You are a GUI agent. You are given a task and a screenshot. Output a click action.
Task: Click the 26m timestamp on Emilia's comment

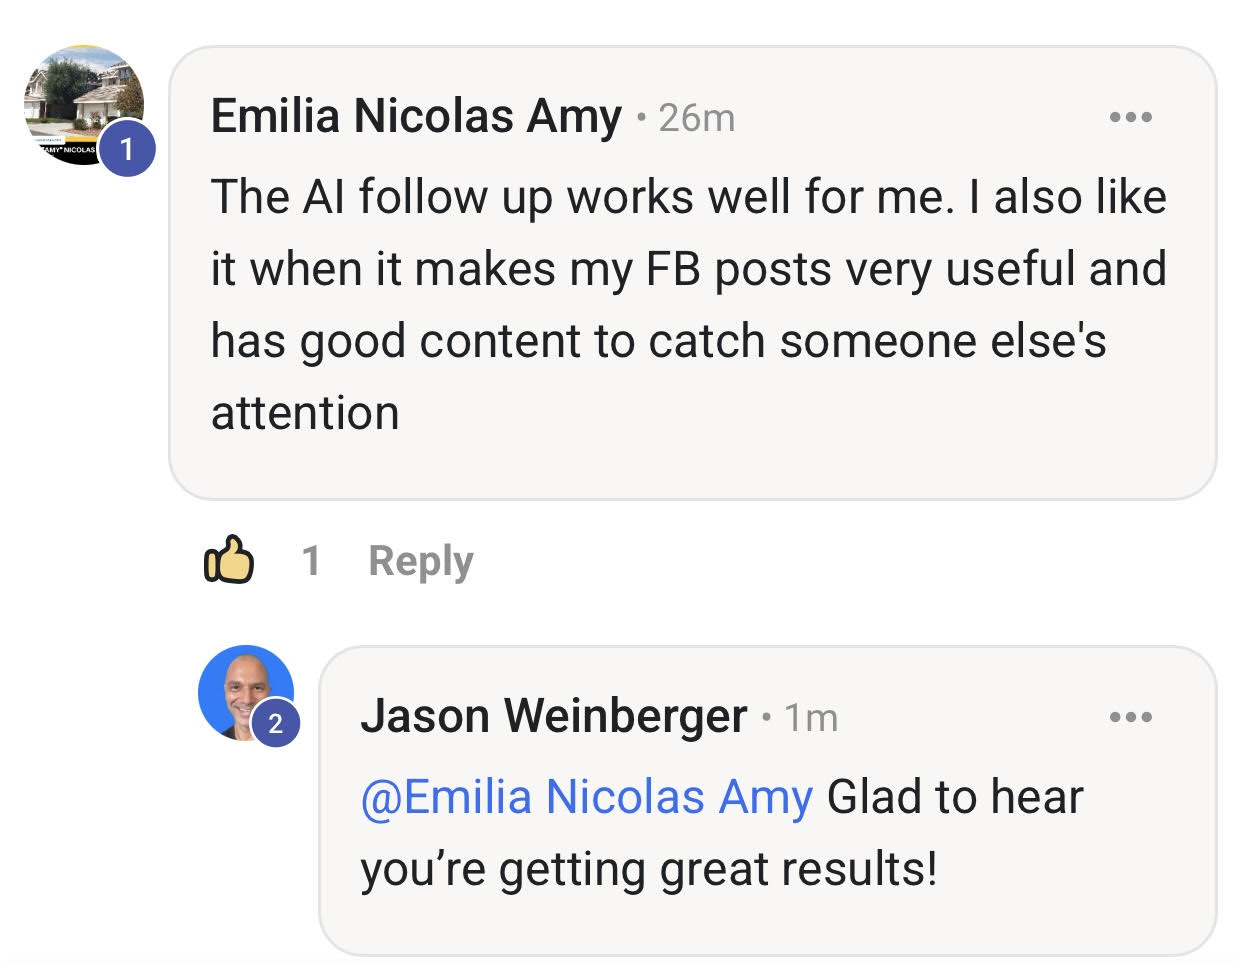click(697, 118)
